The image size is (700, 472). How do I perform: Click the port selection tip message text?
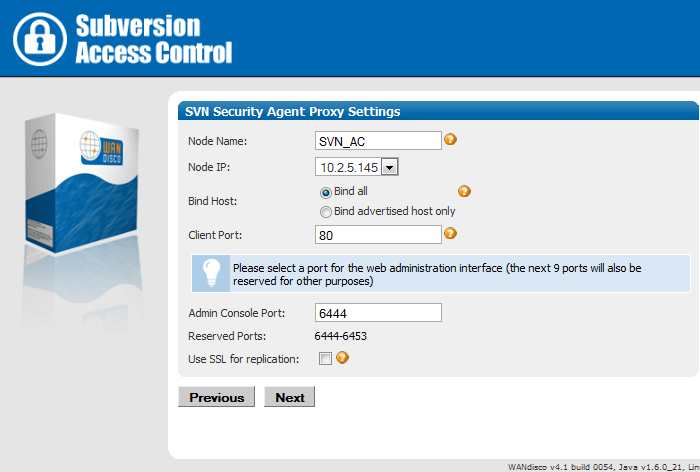437,274
